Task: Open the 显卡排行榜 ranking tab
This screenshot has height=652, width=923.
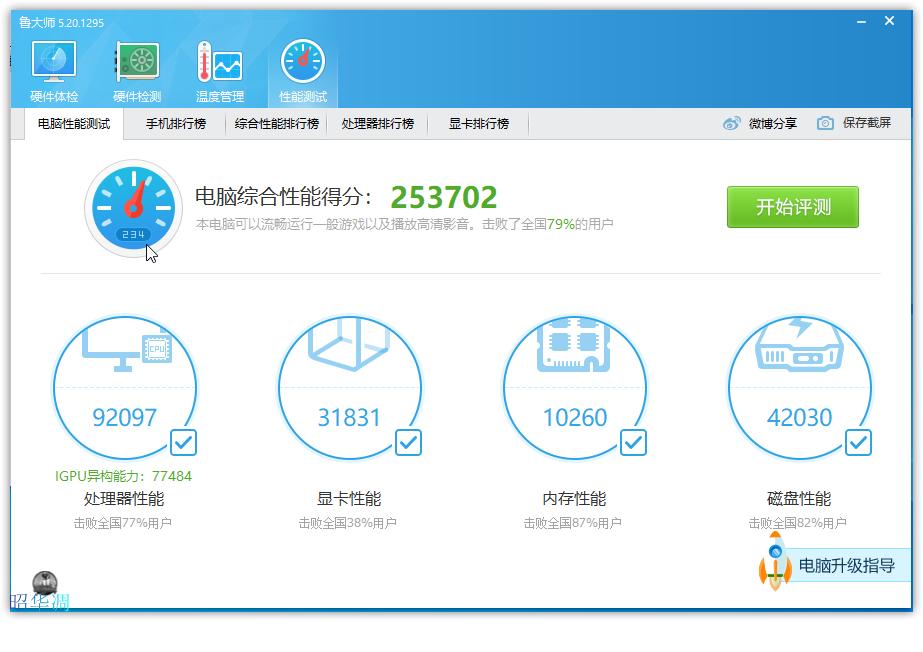Action: [477, 124]
